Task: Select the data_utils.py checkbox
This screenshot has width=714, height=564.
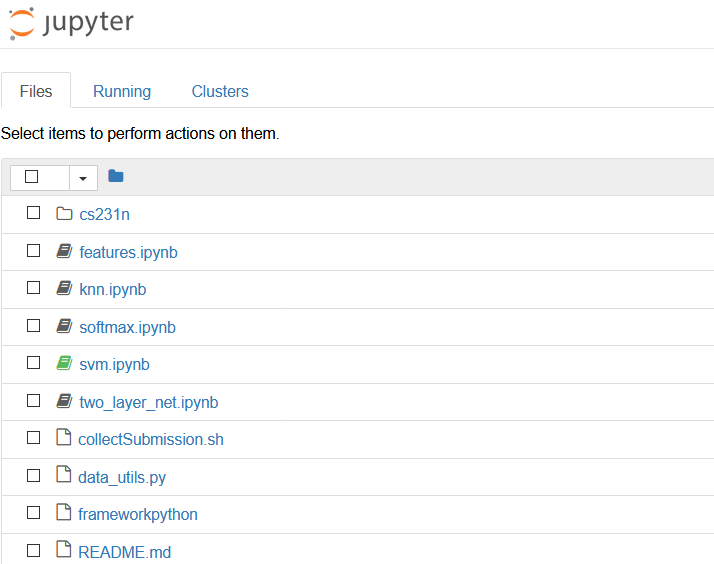Action: (33, 476)
